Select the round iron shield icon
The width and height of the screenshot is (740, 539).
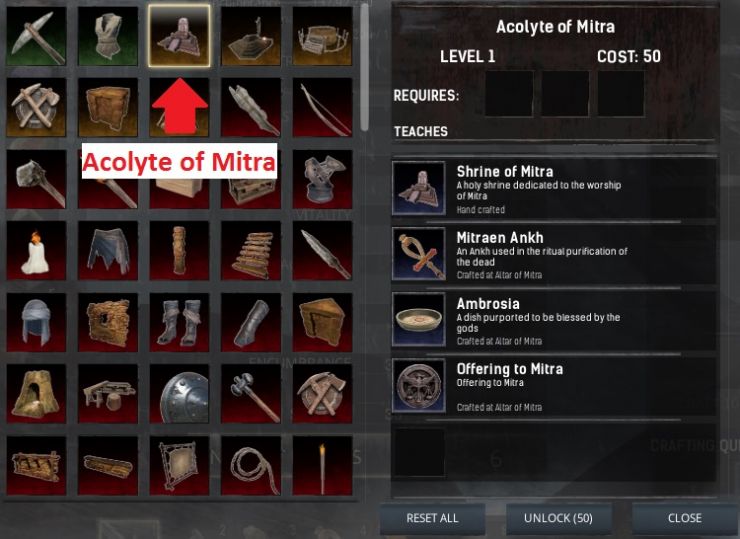179,394
